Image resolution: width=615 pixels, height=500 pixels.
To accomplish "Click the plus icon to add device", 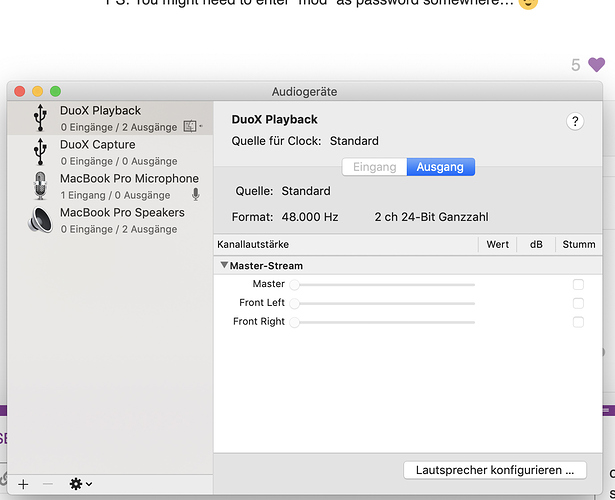I will tap(23, 484).
